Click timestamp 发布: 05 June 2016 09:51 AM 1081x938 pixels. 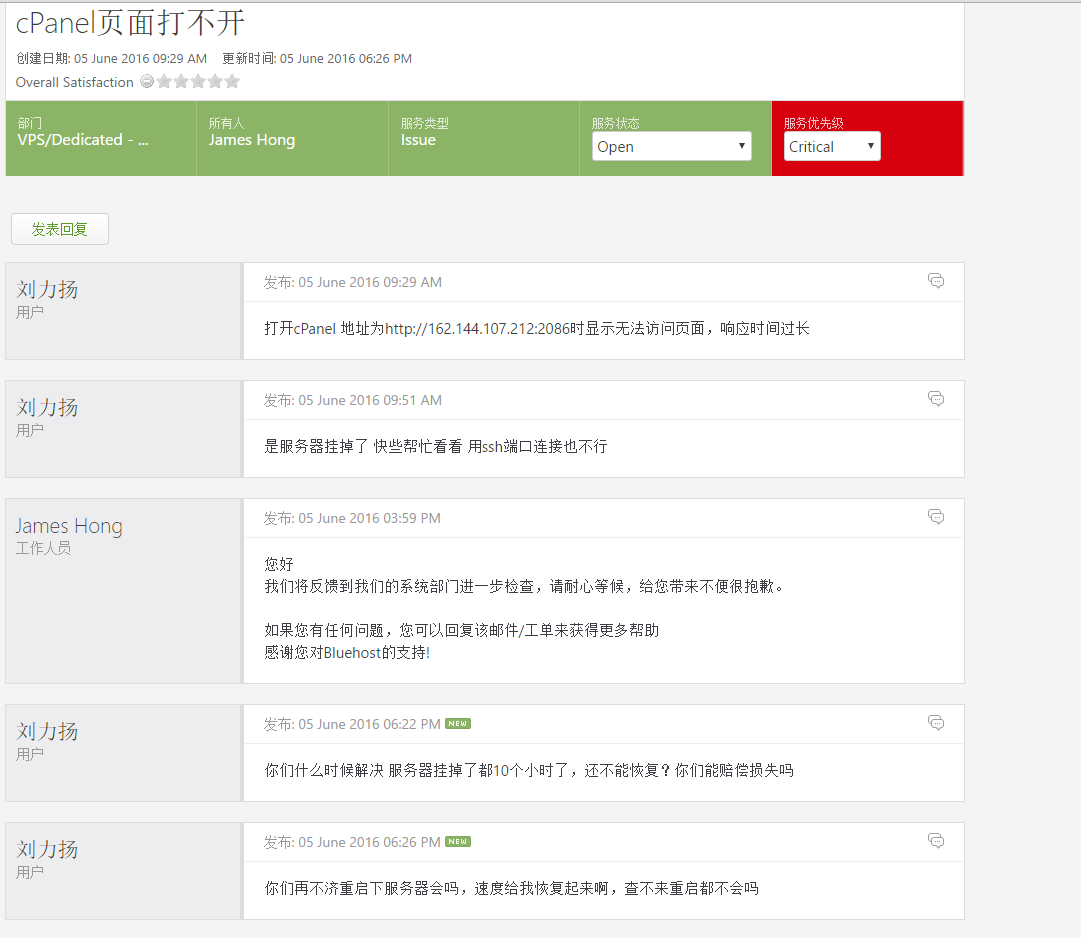click(352, 400)
